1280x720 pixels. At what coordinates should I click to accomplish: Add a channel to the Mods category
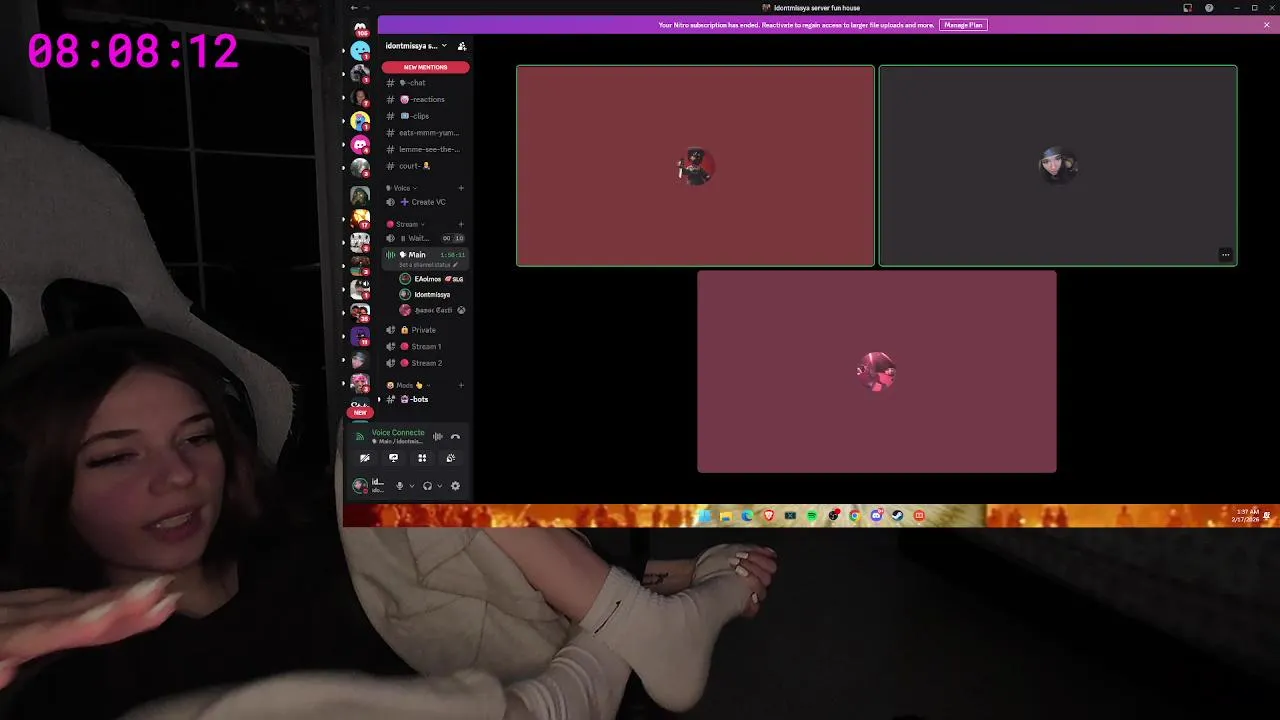pos(461,385)
